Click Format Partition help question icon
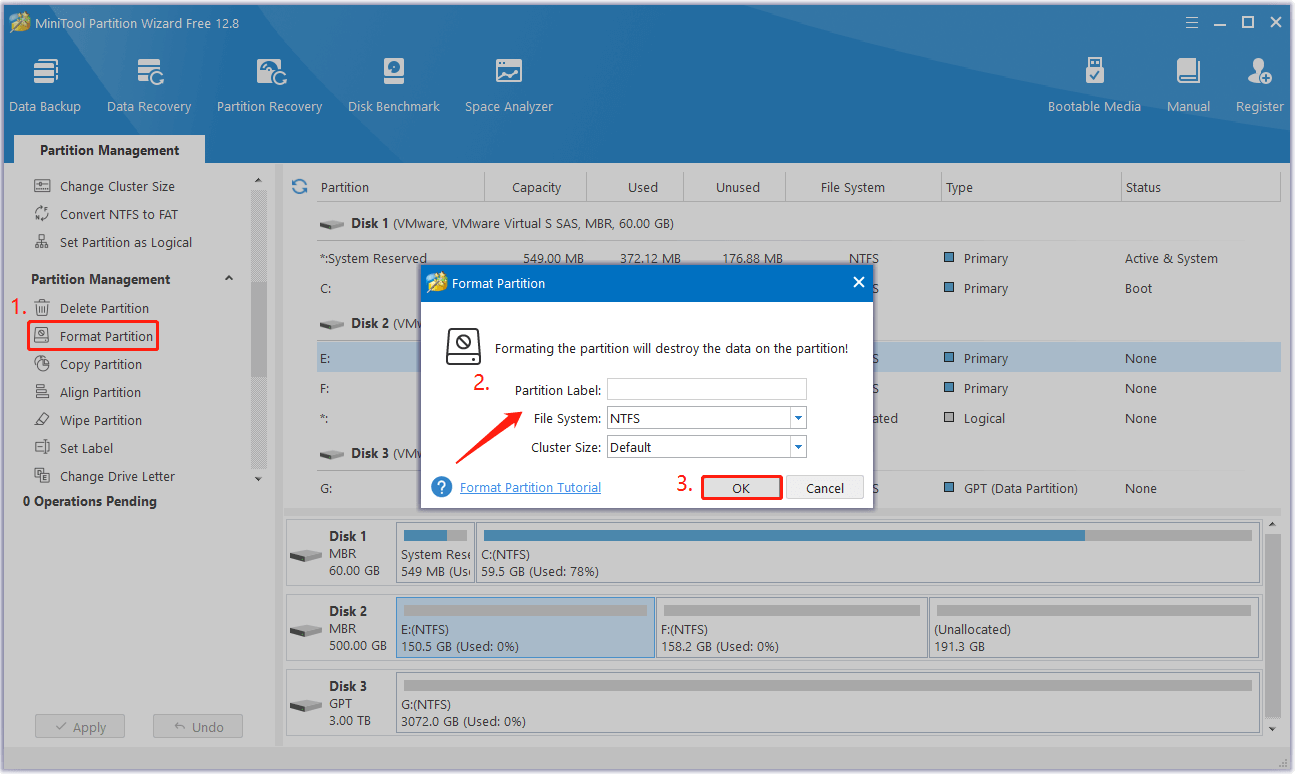Image resolution: width=1296 pixels, height=776 pixels. coord(442,487)
